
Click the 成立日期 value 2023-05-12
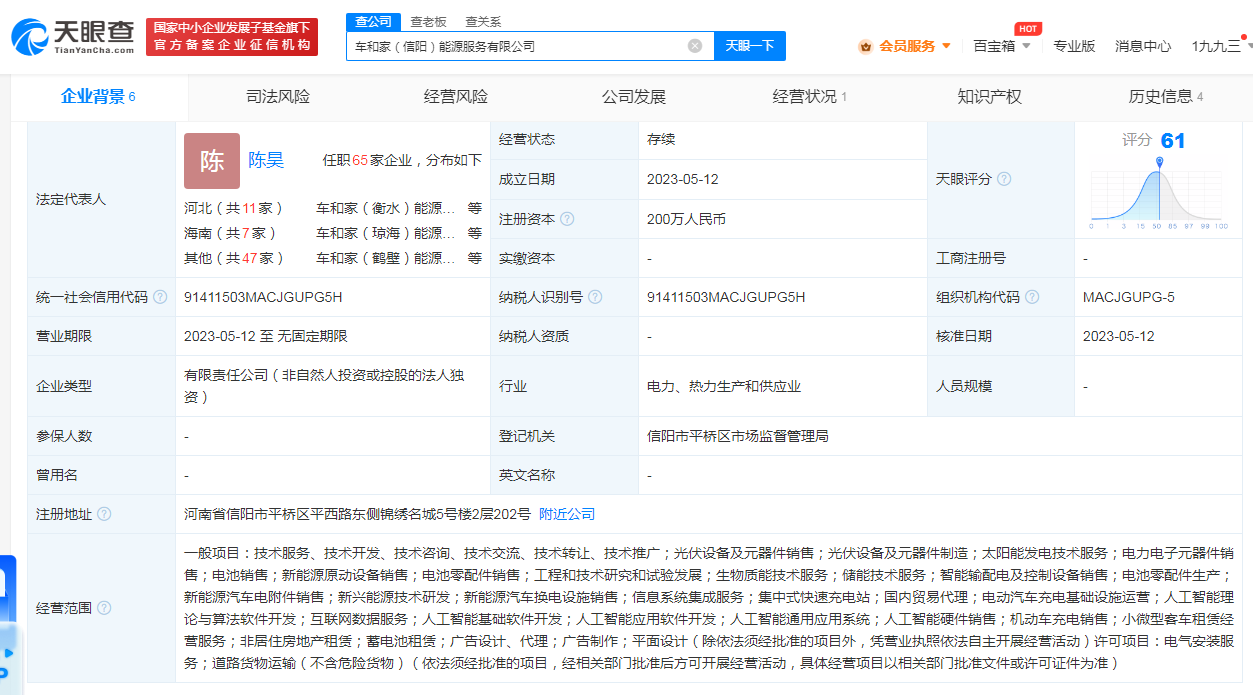coord(683,179)
